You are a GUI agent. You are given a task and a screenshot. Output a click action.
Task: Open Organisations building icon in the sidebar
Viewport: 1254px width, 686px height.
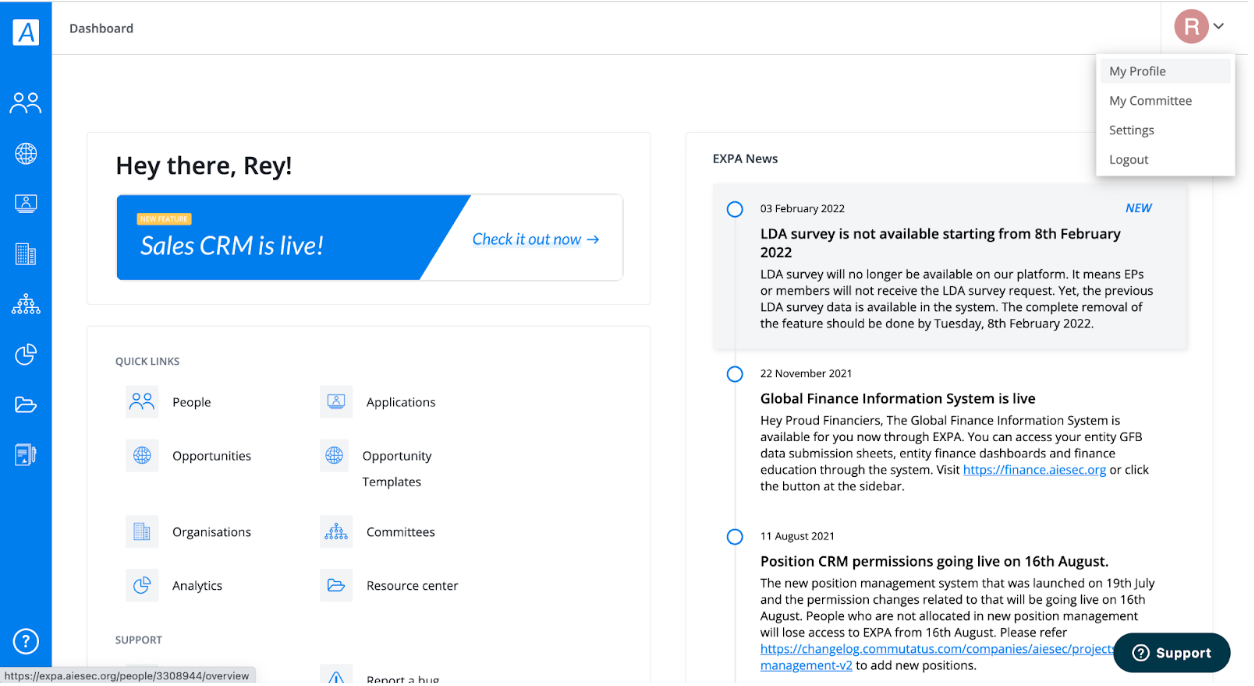[26, 254]
